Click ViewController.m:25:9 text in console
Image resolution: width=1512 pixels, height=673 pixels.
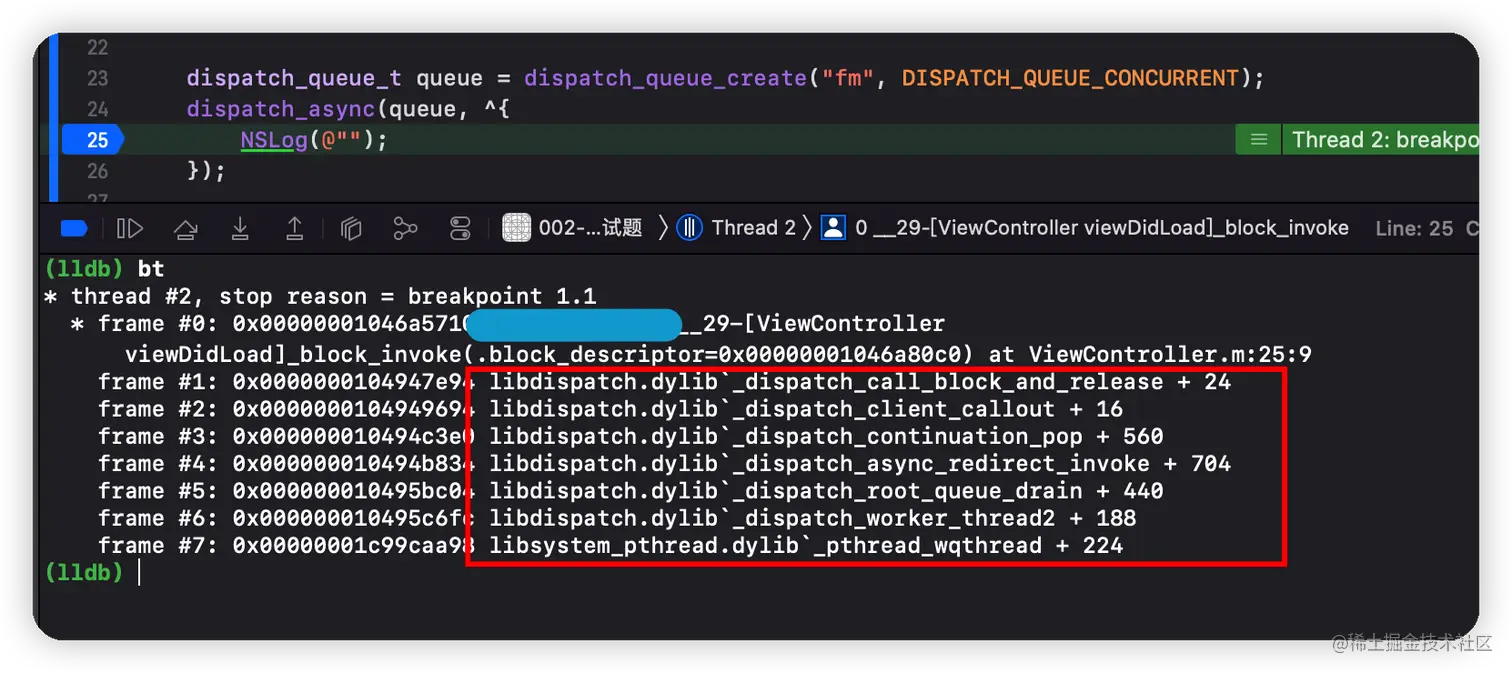(x=1170, y=354)
